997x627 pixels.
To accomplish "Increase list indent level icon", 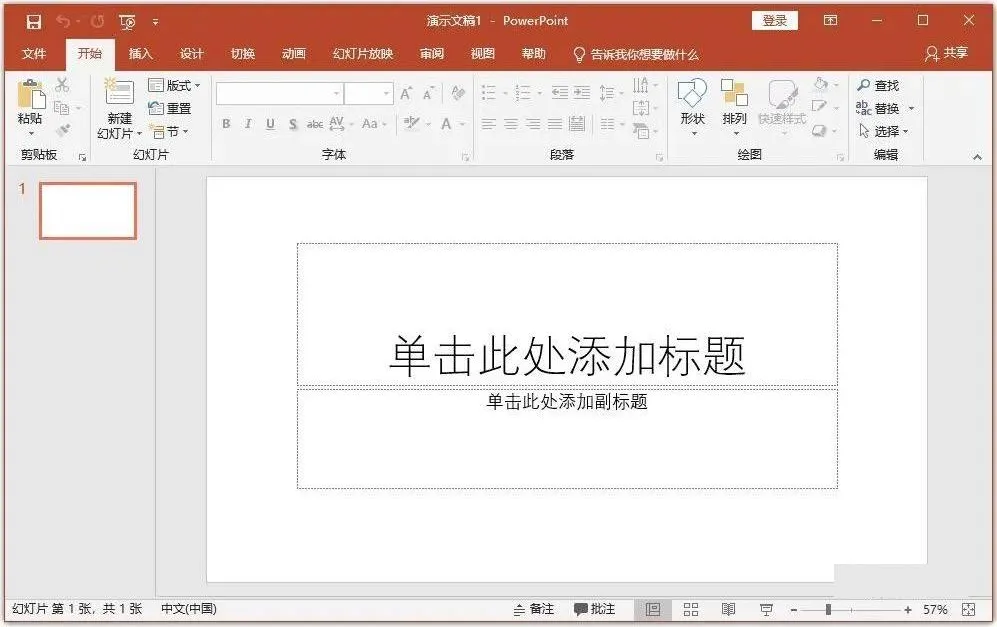I will [582, 93].
